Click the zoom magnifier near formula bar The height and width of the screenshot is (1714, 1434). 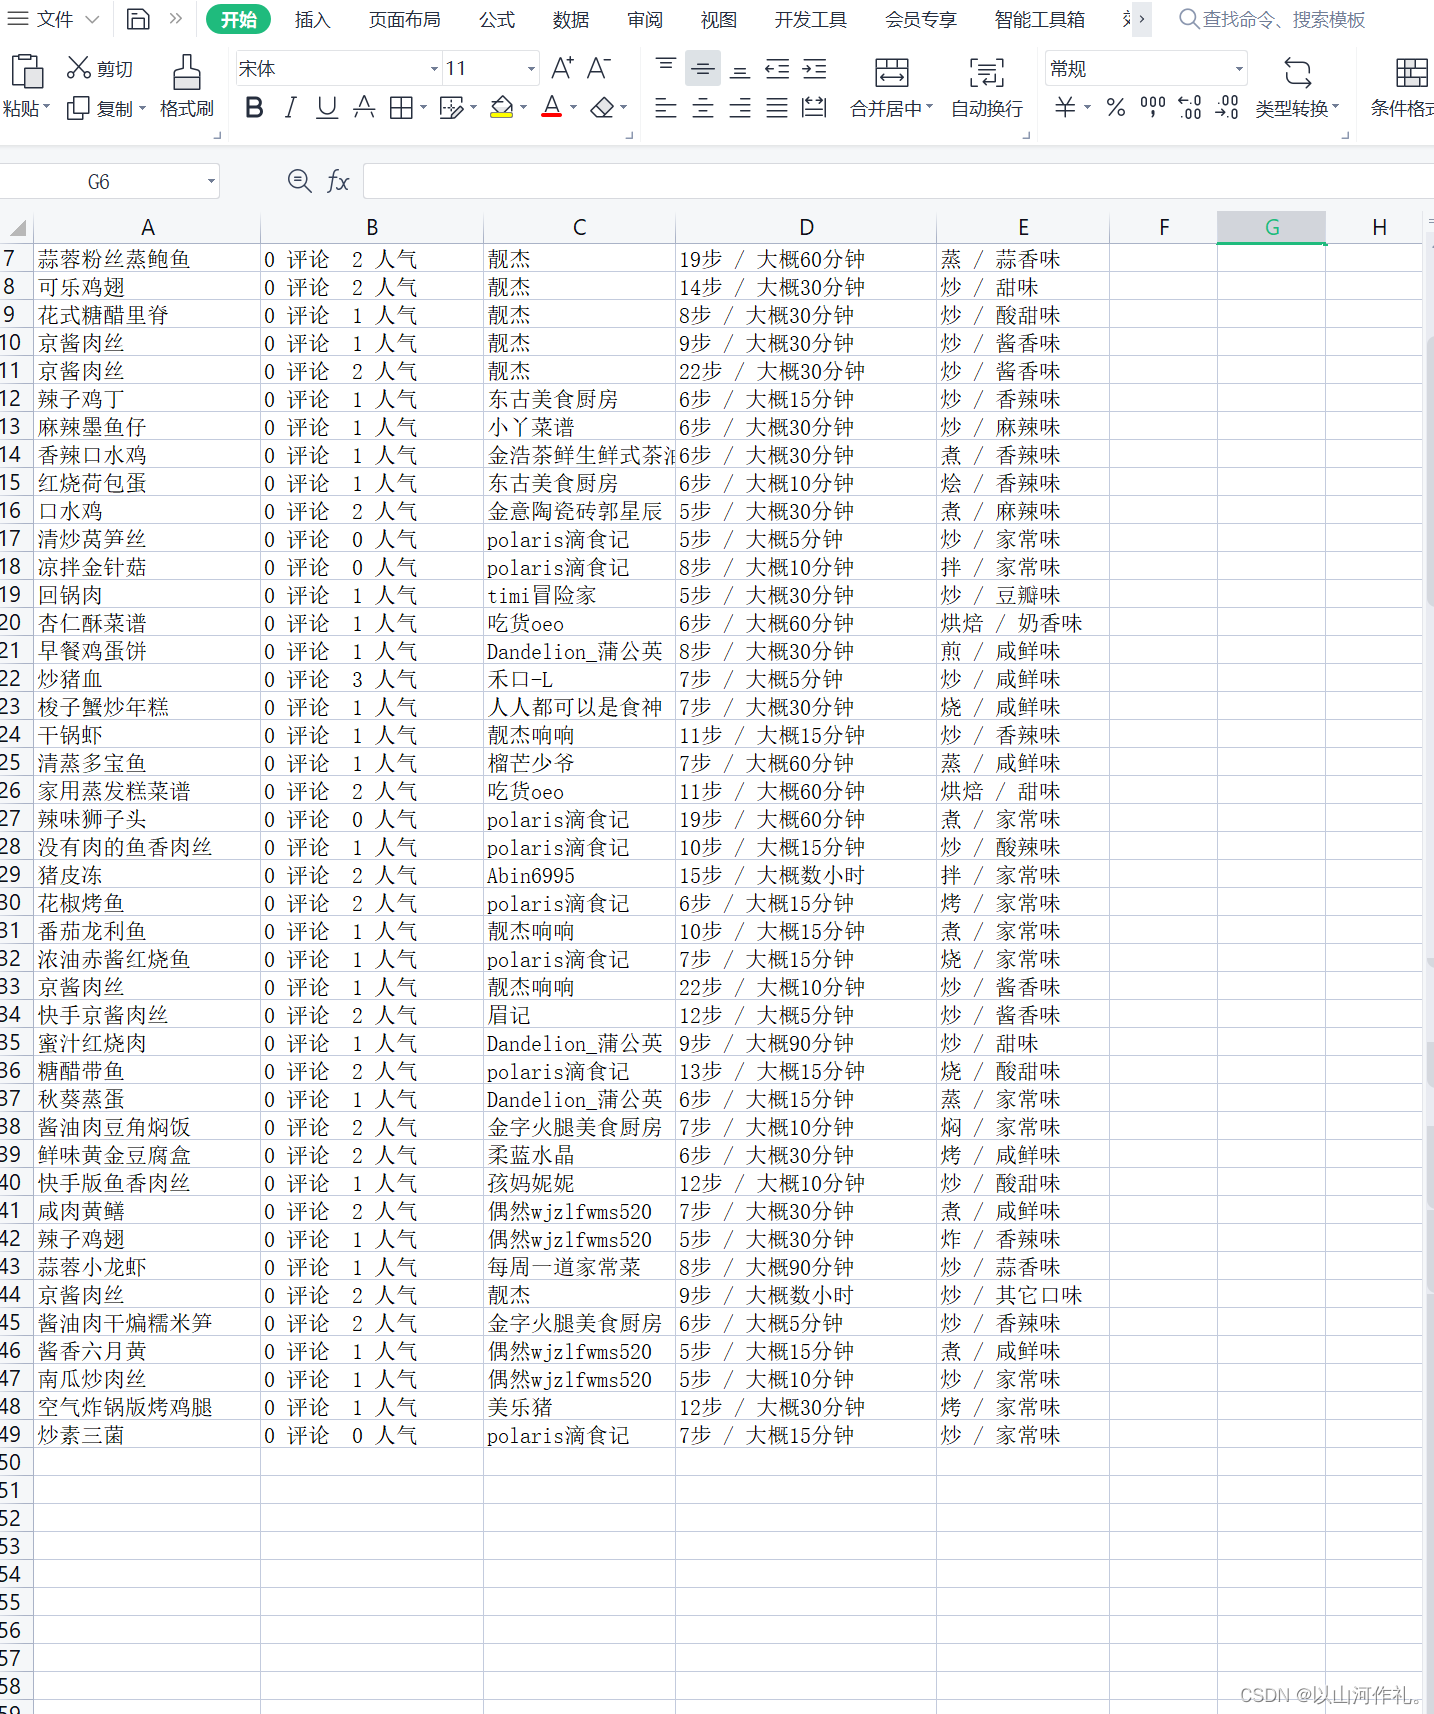(x=298, y=181)
